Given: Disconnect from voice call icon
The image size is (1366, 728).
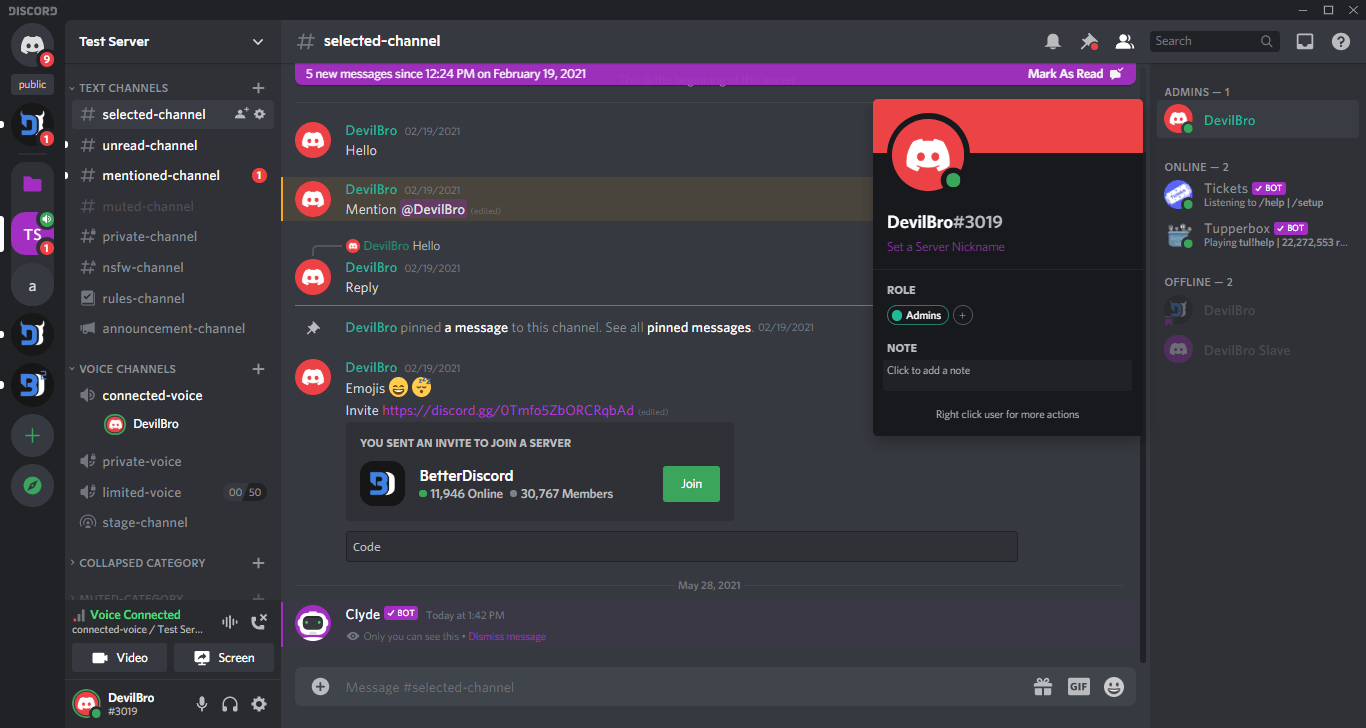Looking at the screenshot, I should (x=259, y=622).
